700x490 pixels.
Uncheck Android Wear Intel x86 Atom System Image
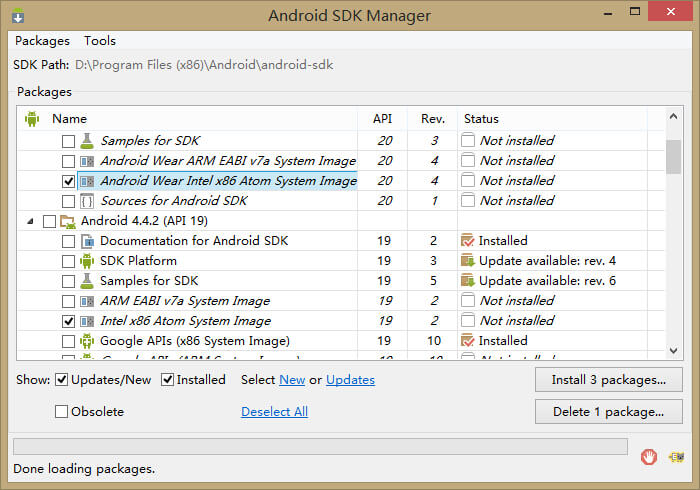[x=68, y=181]
